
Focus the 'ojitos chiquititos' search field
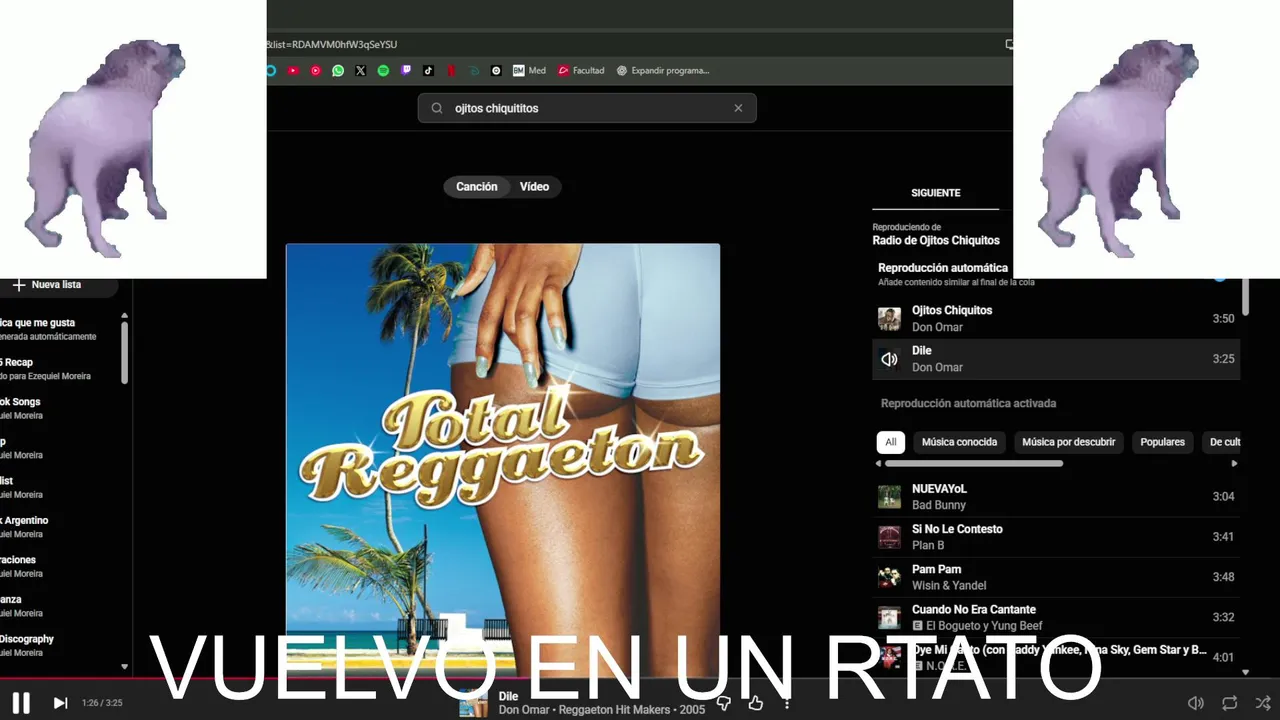(x=587, y=108)
